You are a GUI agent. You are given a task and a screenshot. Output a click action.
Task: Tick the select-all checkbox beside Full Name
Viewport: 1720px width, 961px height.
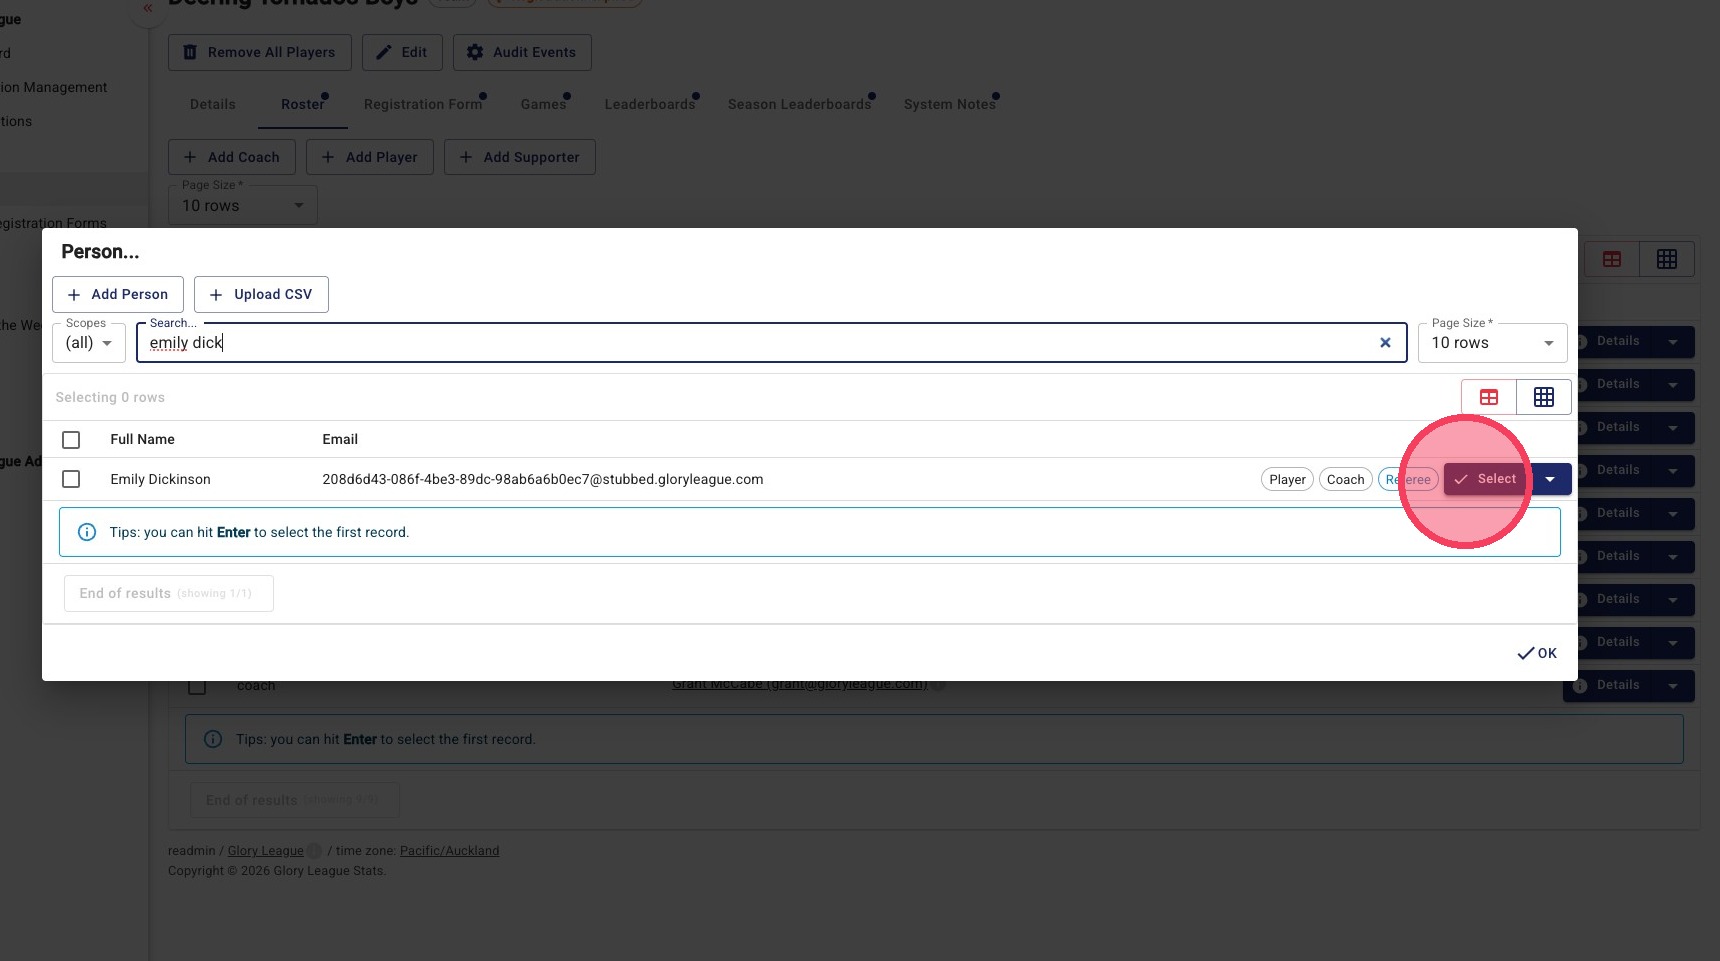(x=71, y=440)
